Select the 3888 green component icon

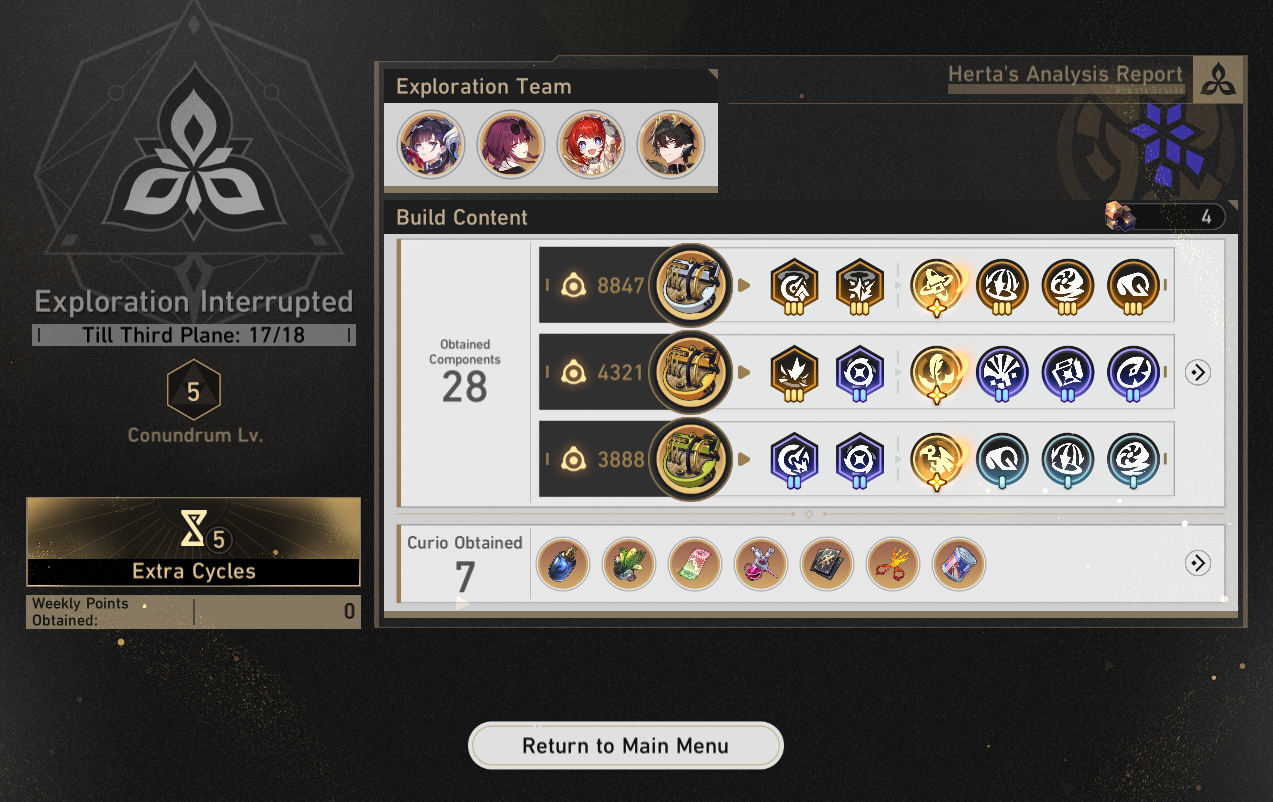(x=690, y=460)
